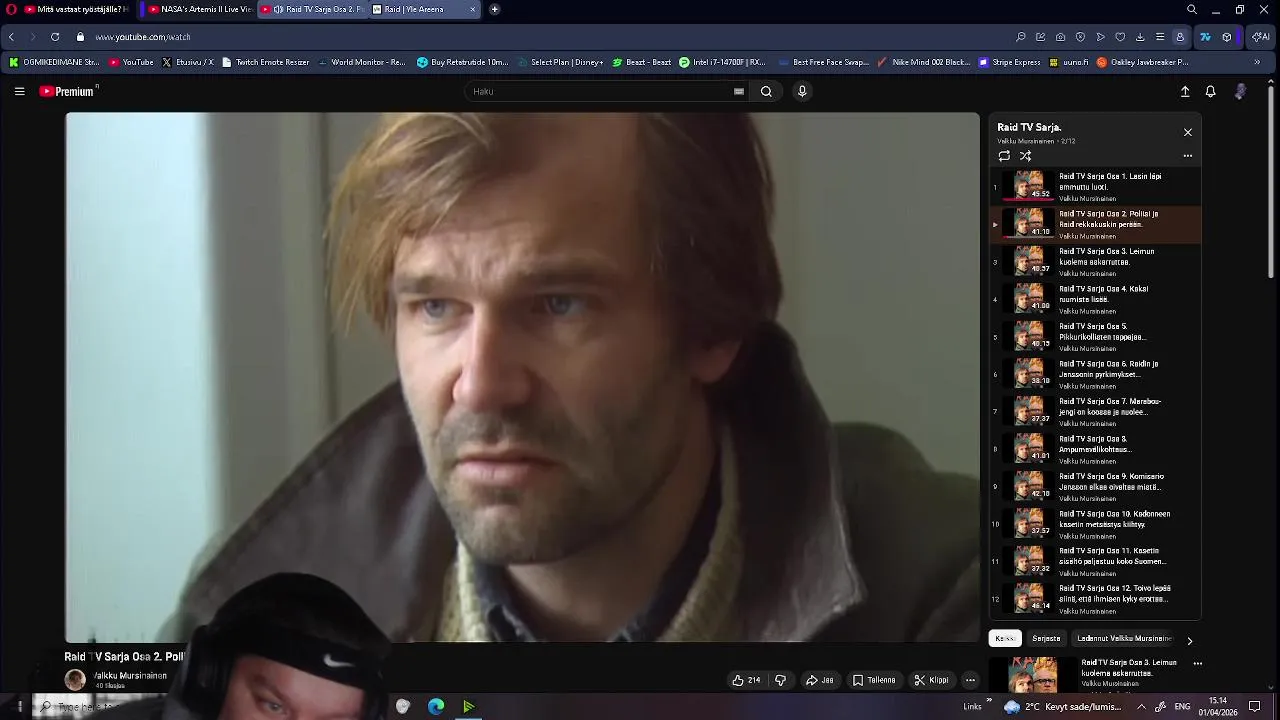Open the shield icon in address bar
The height and width of the screenshot is (720, 1280).
click(1080, 37)
